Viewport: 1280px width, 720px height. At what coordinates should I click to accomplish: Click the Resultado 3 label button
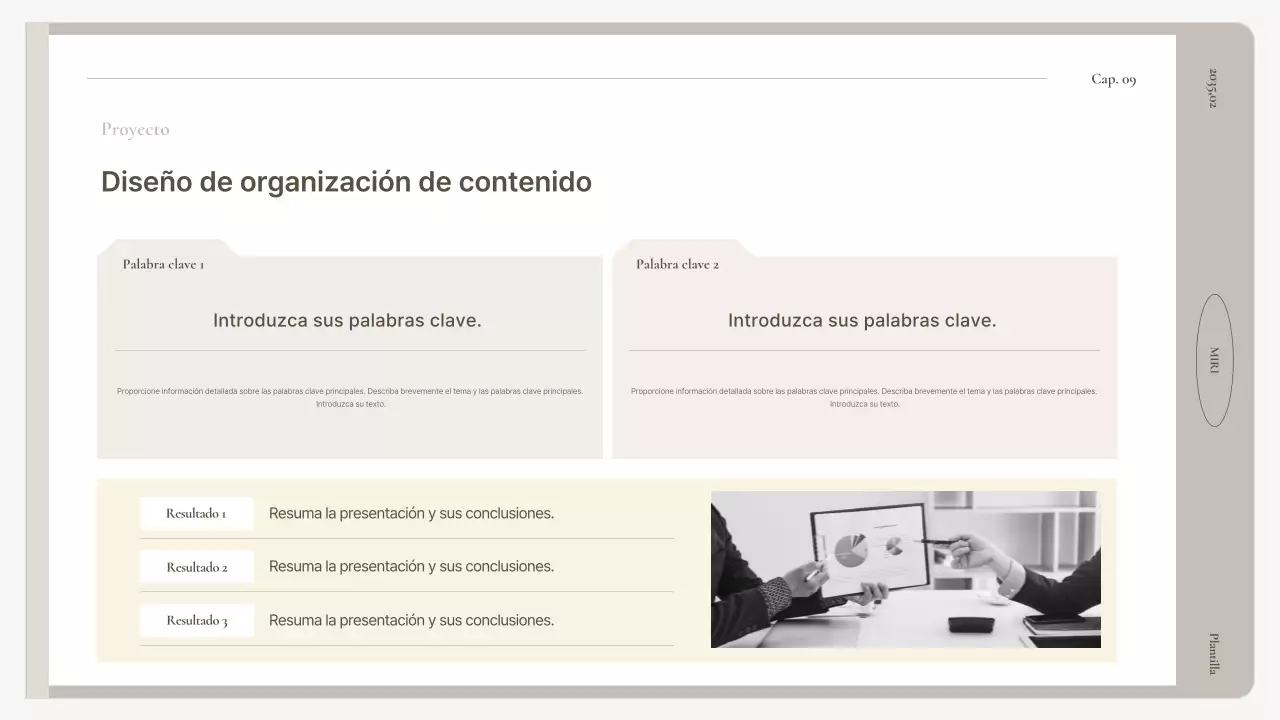point(196,620)
